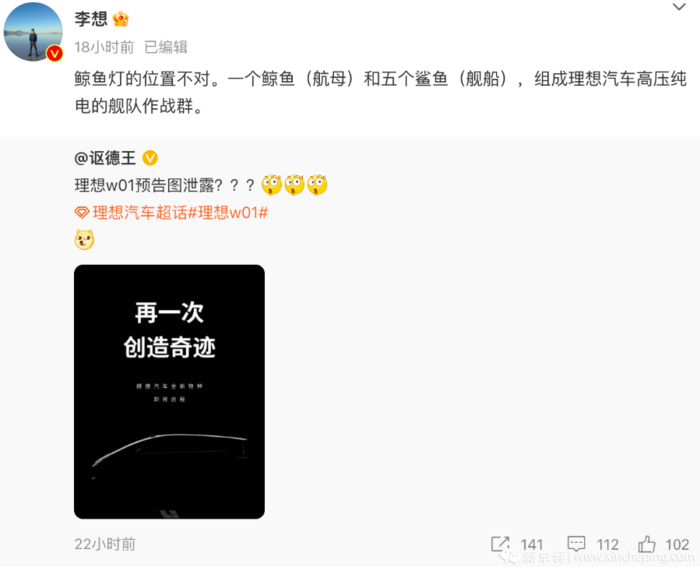Open the 再一次创造奇迹 teaser image

[169, 392]
